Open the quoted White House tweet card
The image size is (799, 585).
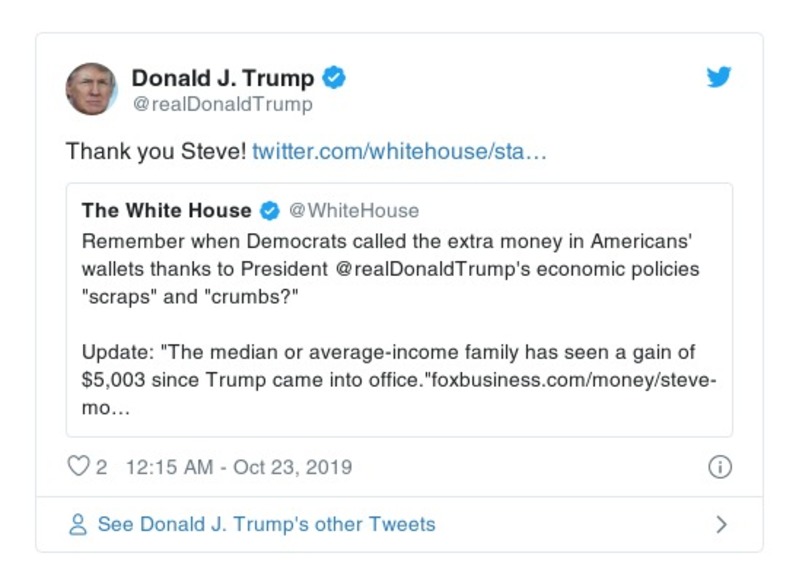point(399,330)
